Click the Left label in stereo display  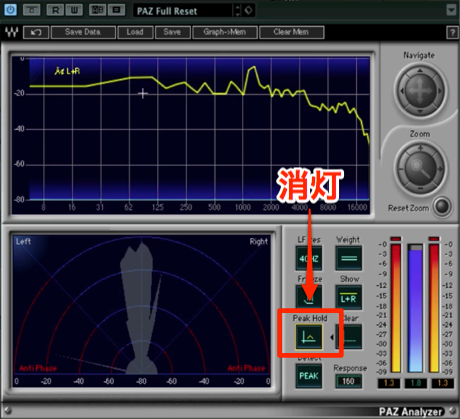click(x=23, y=241)
